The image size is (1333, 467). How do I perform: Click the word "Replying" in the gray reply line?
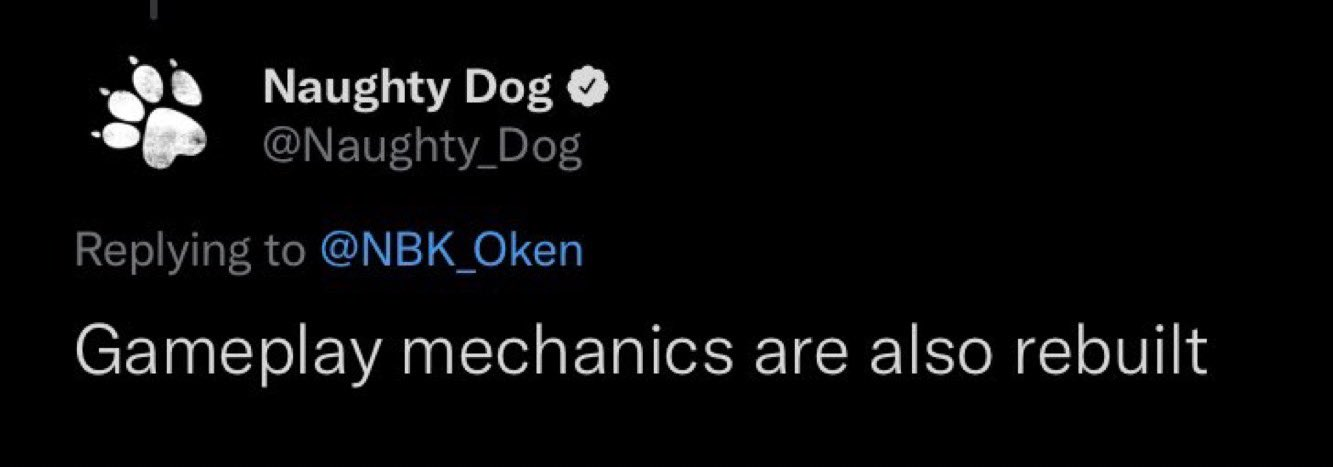tap(161, 250)
